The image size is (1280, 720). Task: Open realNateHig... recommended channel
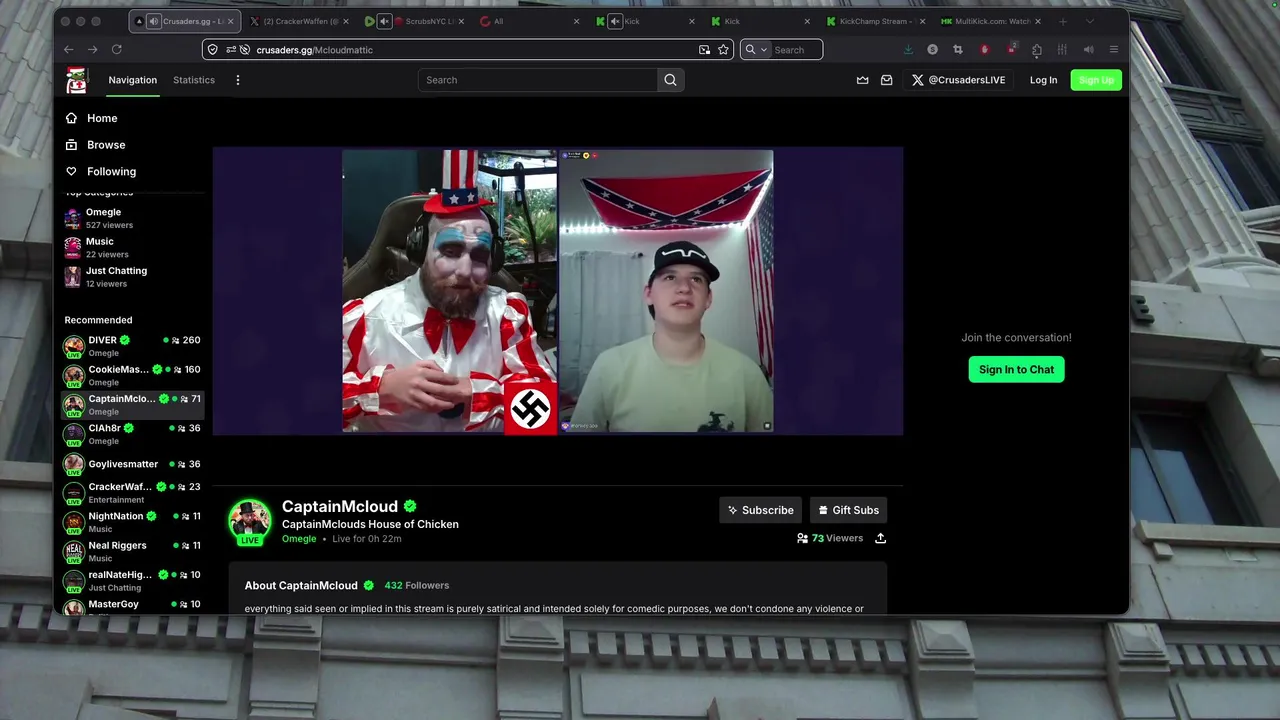[132, 581]
